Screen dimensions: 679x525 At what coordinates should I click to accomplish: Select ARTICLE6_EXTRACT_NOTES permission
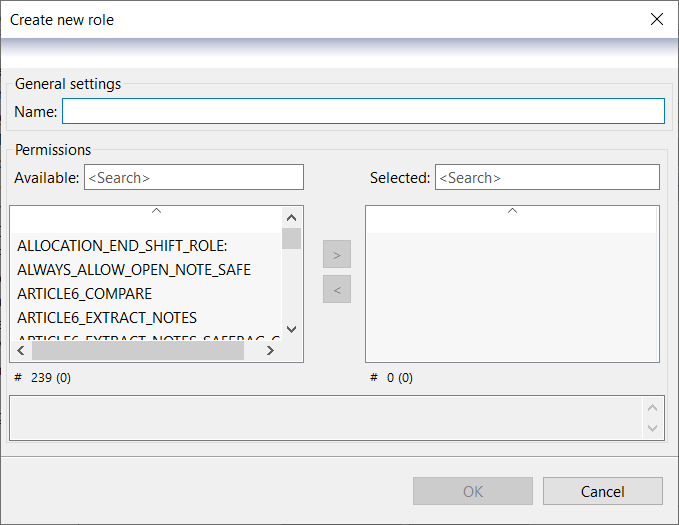coord(107,317)
